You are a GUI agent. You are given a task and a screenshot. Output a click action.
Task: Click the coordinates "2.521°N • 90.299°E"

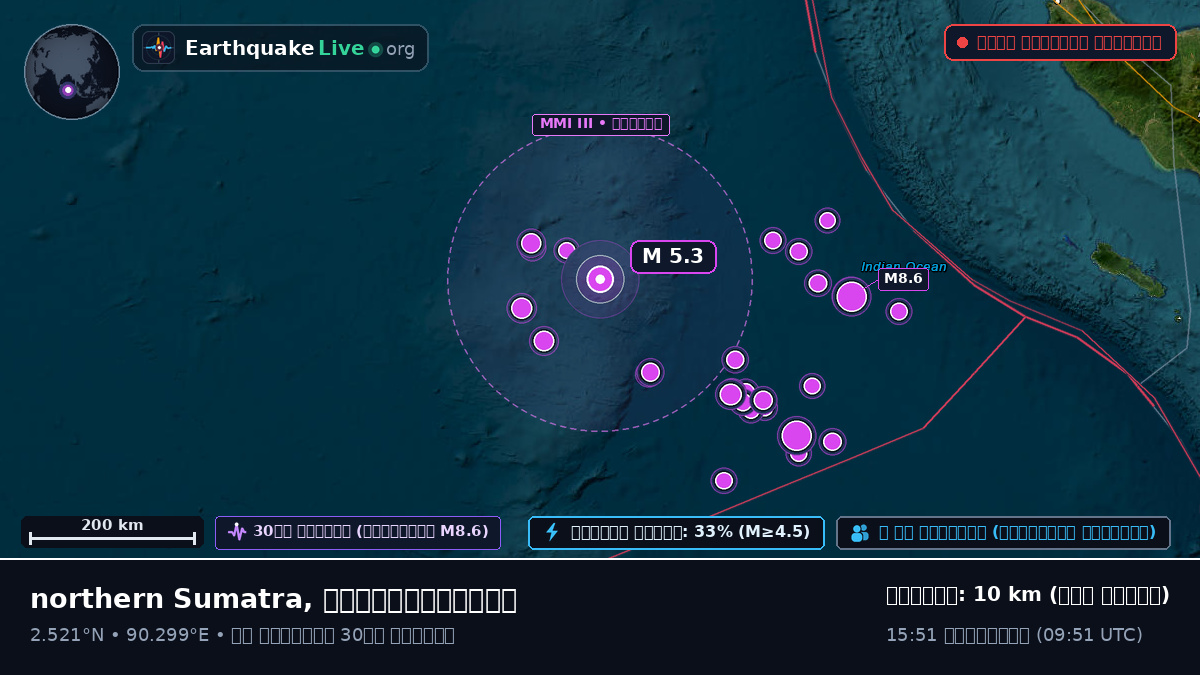[120, 635]
